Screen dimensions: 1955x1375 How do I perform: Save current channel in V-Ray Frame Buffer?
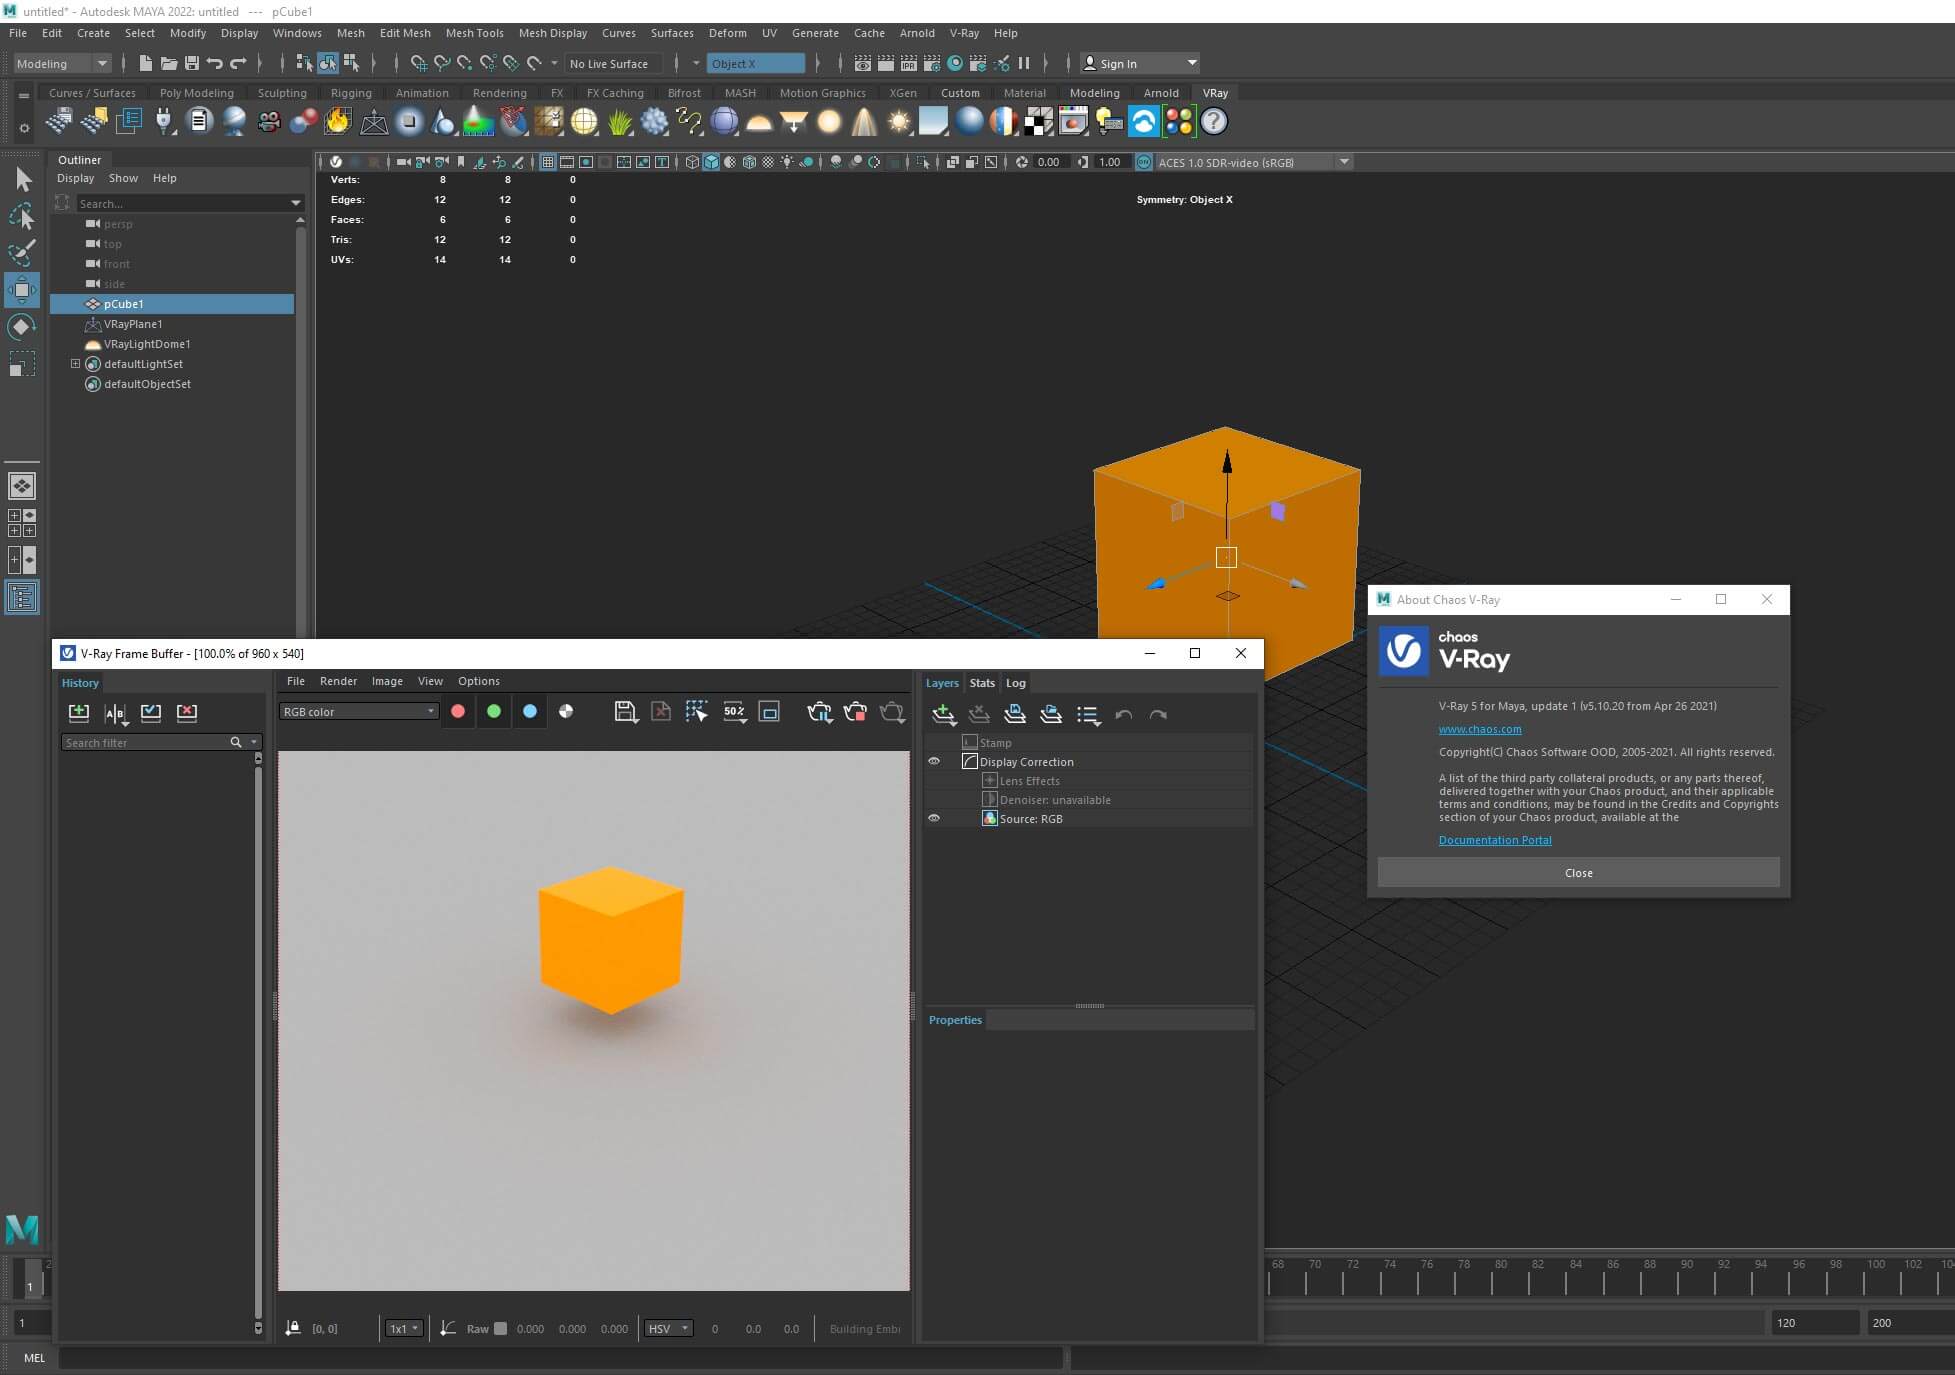coord(625,711)
